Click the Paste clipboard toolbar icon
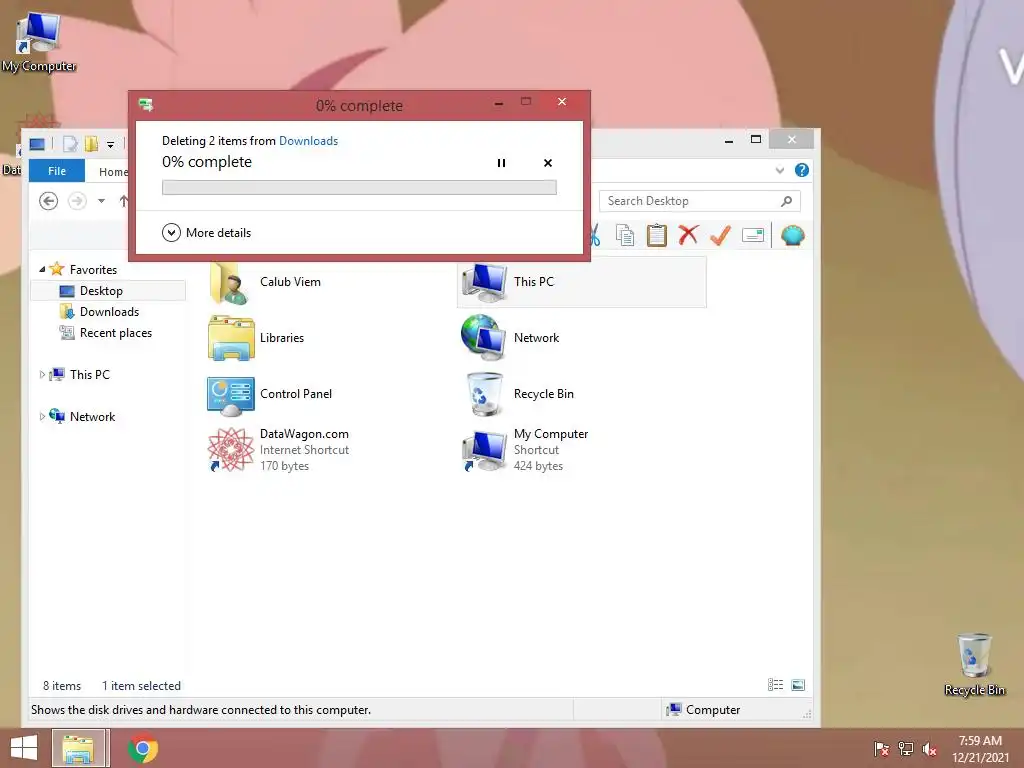Image resolution: width=1024 pixels, height=768 pixels. coord(656,235)
